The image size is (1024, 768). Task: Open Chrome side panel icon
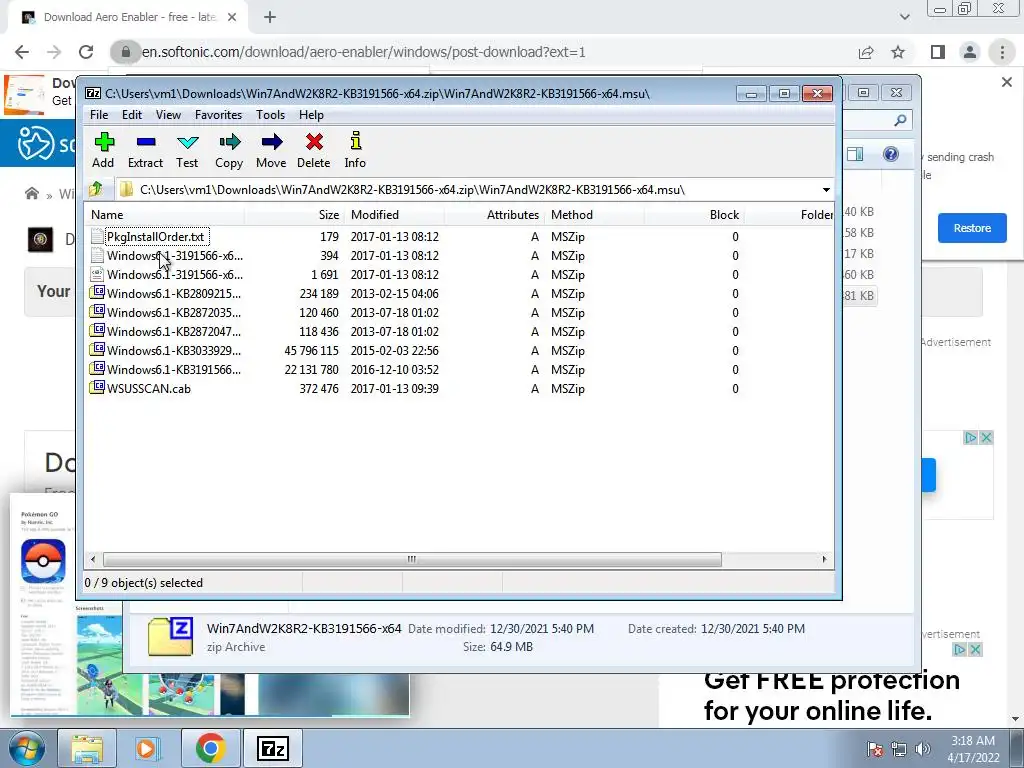click(x=938, y=52)
